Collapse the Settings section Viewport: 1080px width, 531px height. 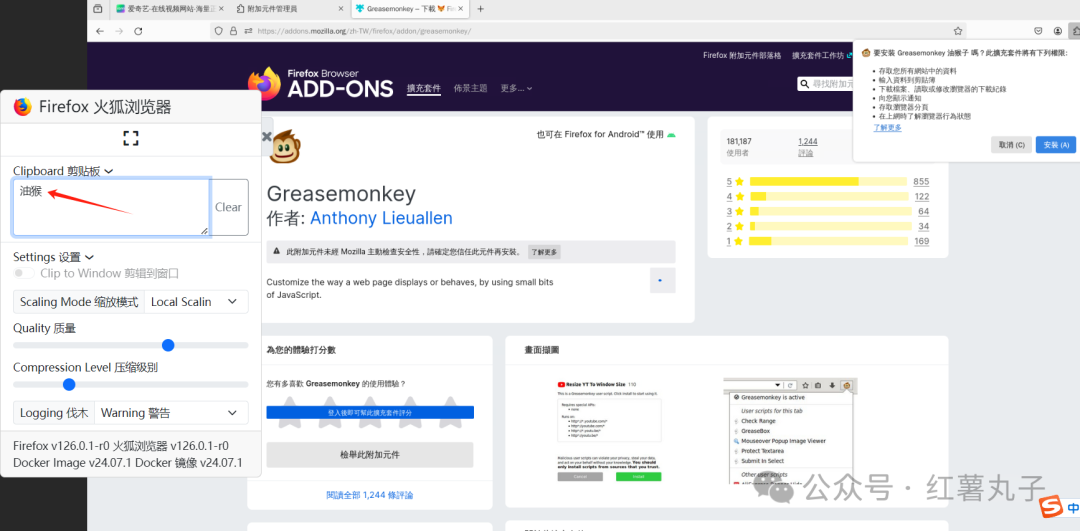pos(54,257)
